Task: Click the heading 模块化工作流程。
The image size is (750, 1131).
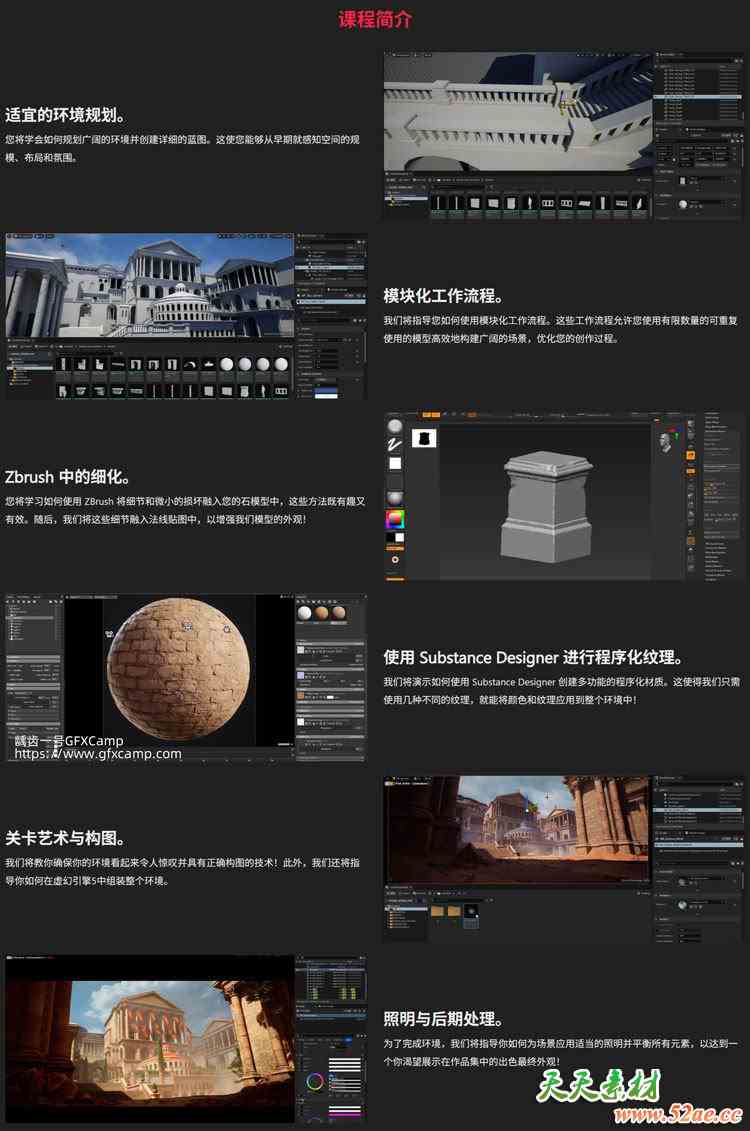Action: point(444,296)
